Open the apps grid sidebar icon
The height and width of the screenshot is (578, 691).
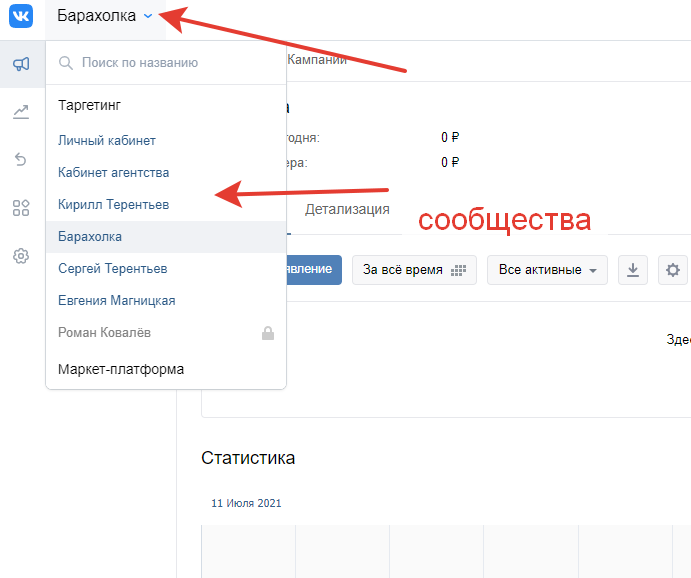(x=21, y=207)
